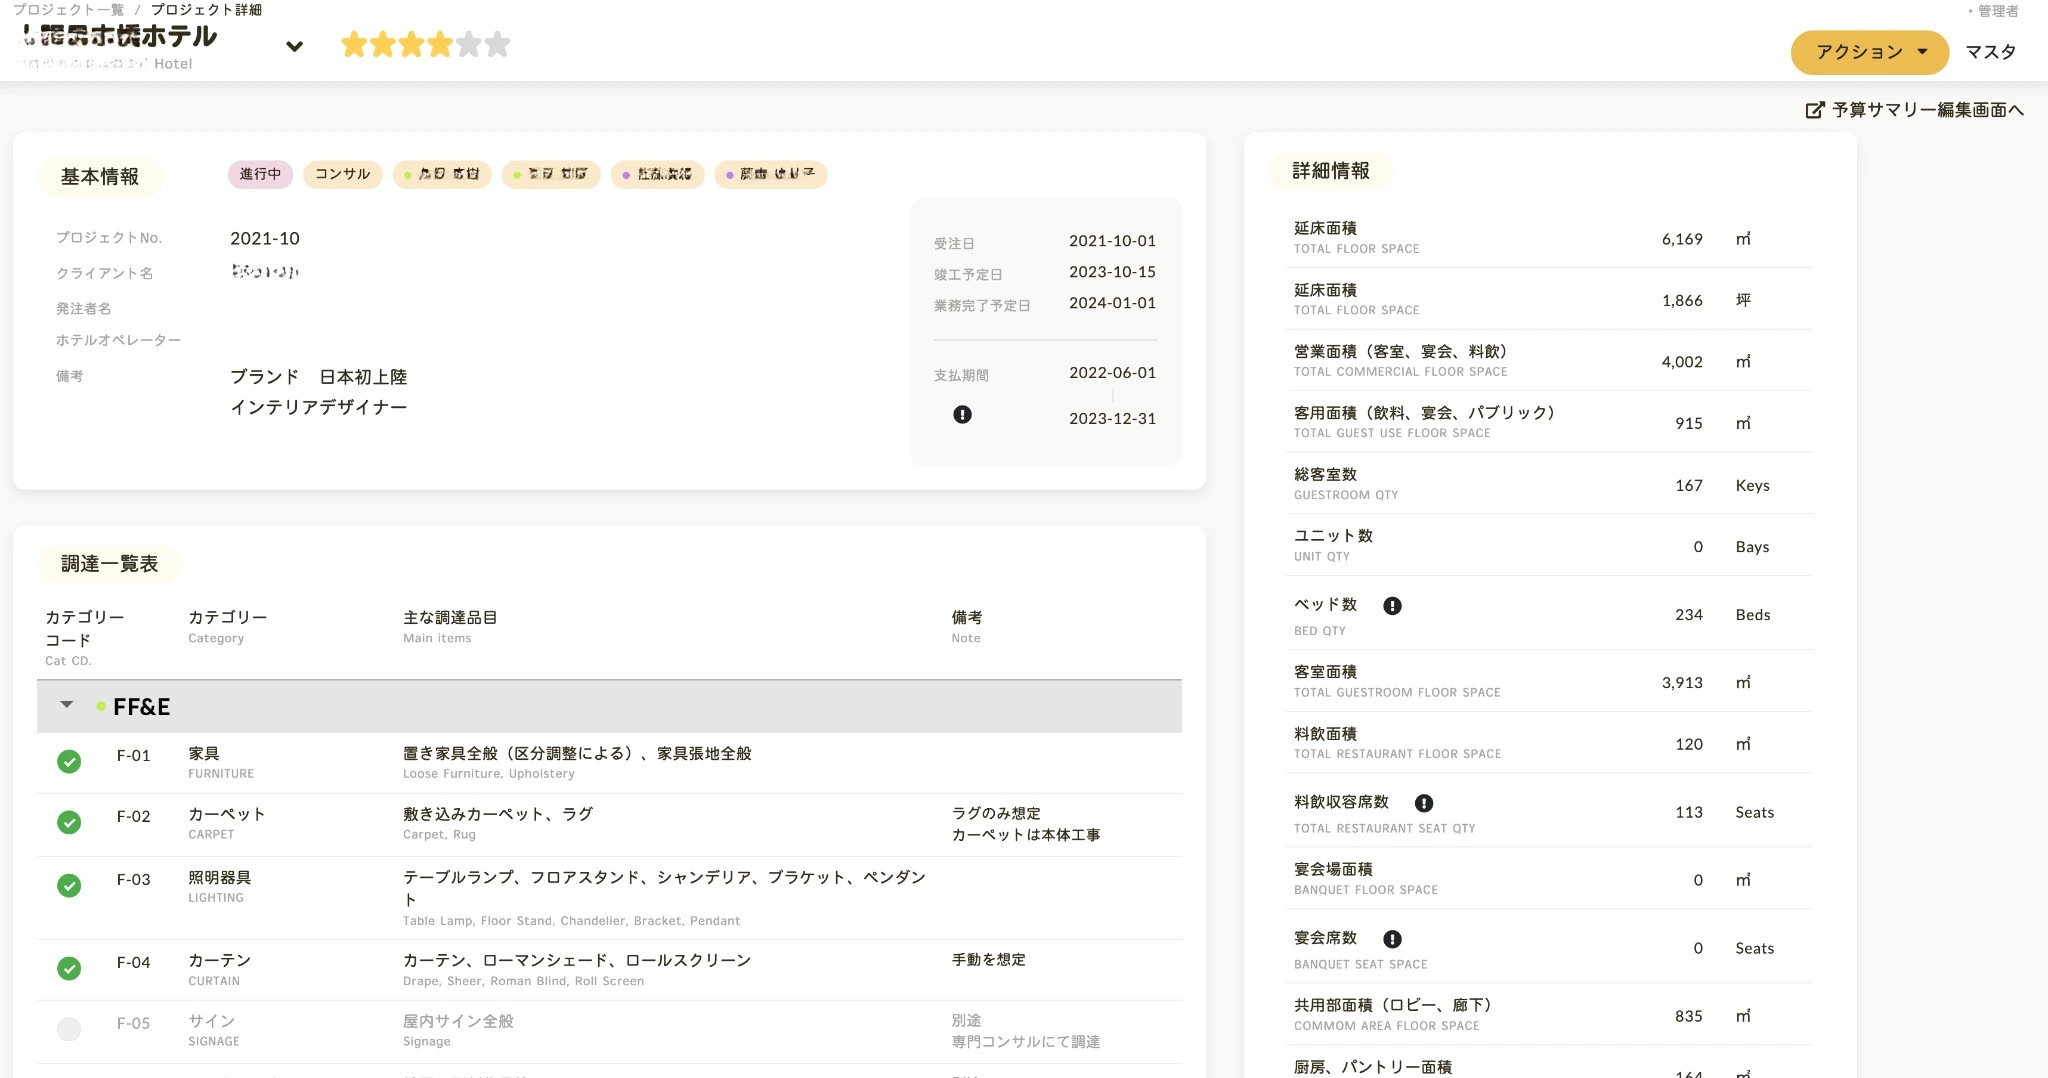Collapse the FF&E category section
This screenshot has height=1078, width=2048.
[x=67, y=705]
